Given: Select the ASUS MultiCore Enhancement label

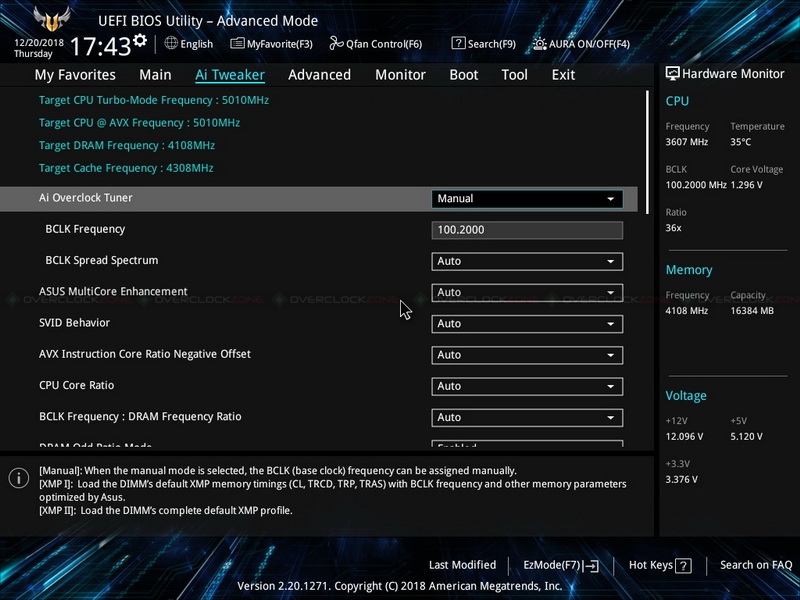Looking at the screenshot, I should coord(113,291).
